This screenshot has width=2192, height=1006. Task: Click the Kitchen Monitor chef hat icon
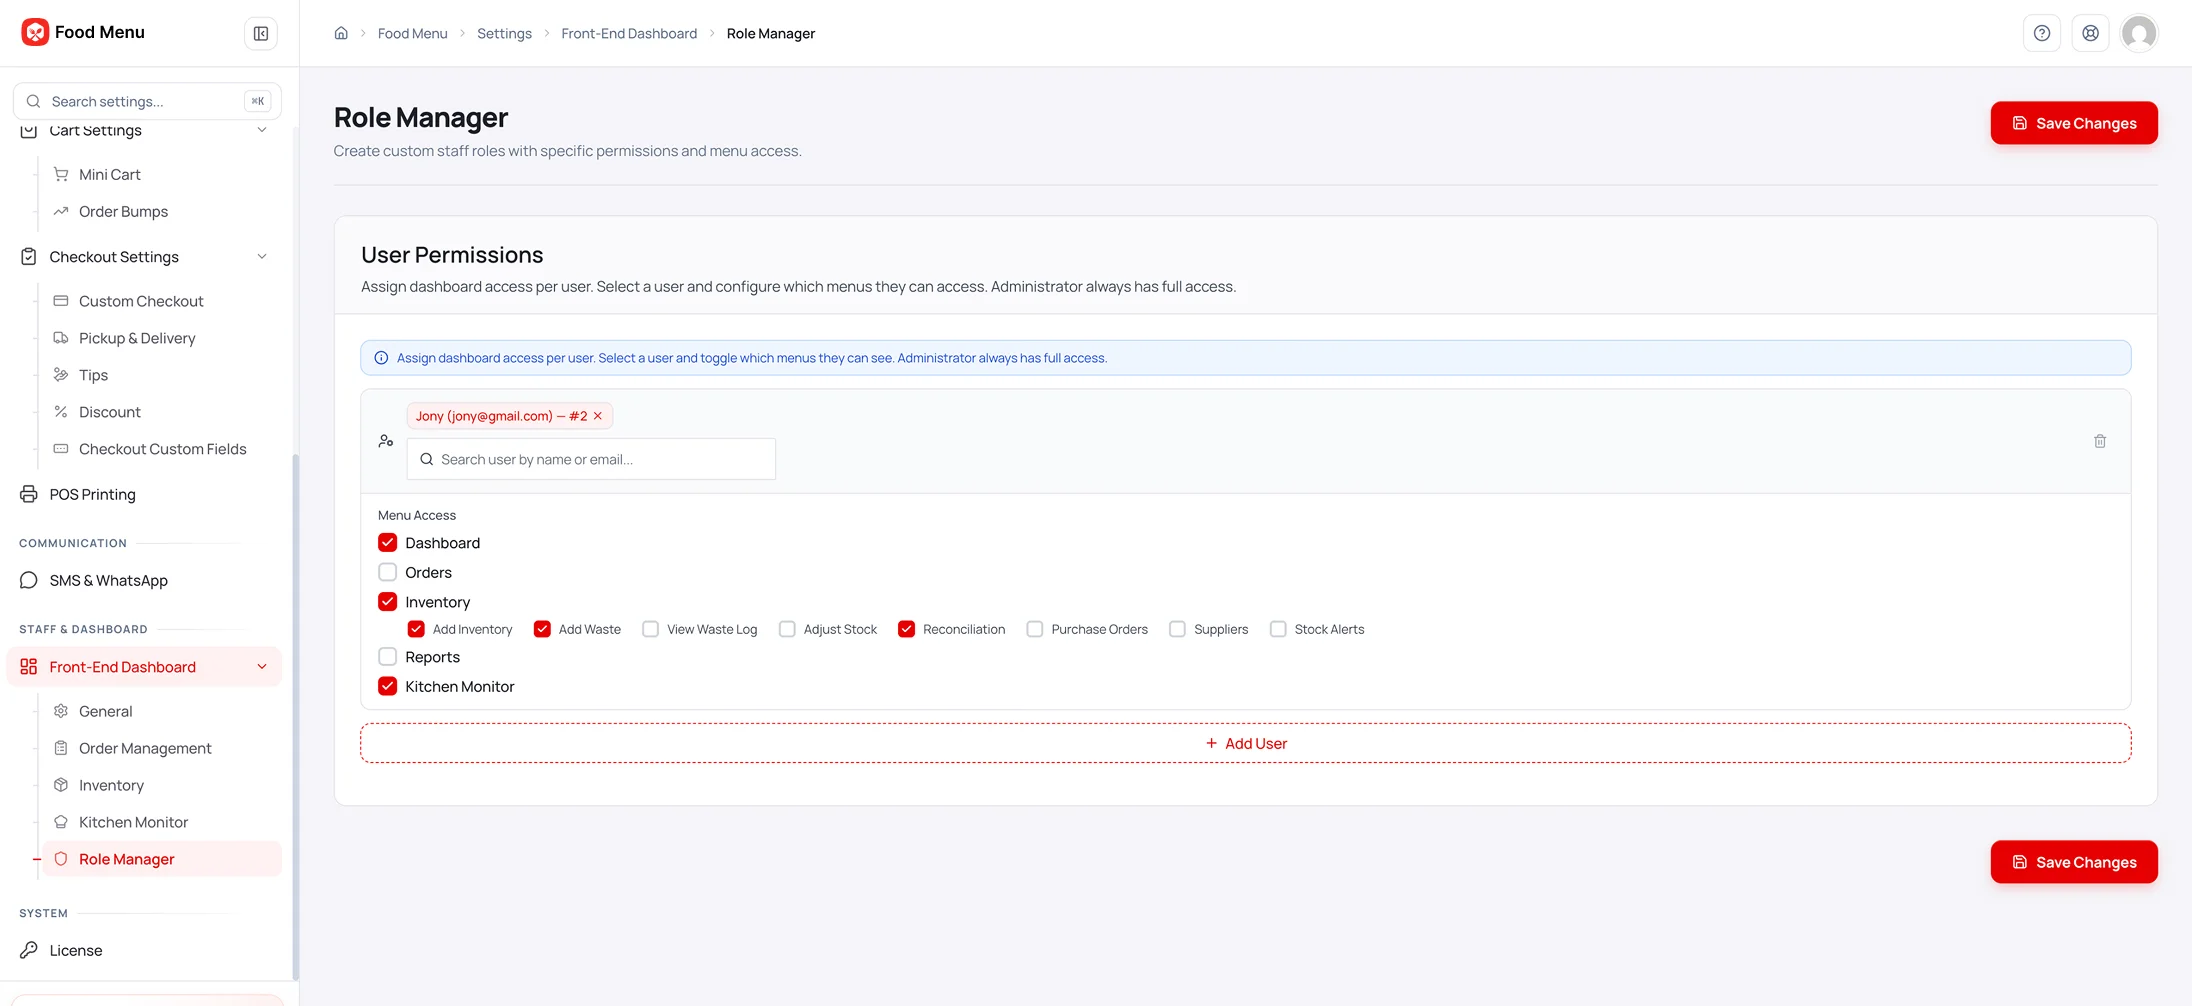[x=61, y=822]
